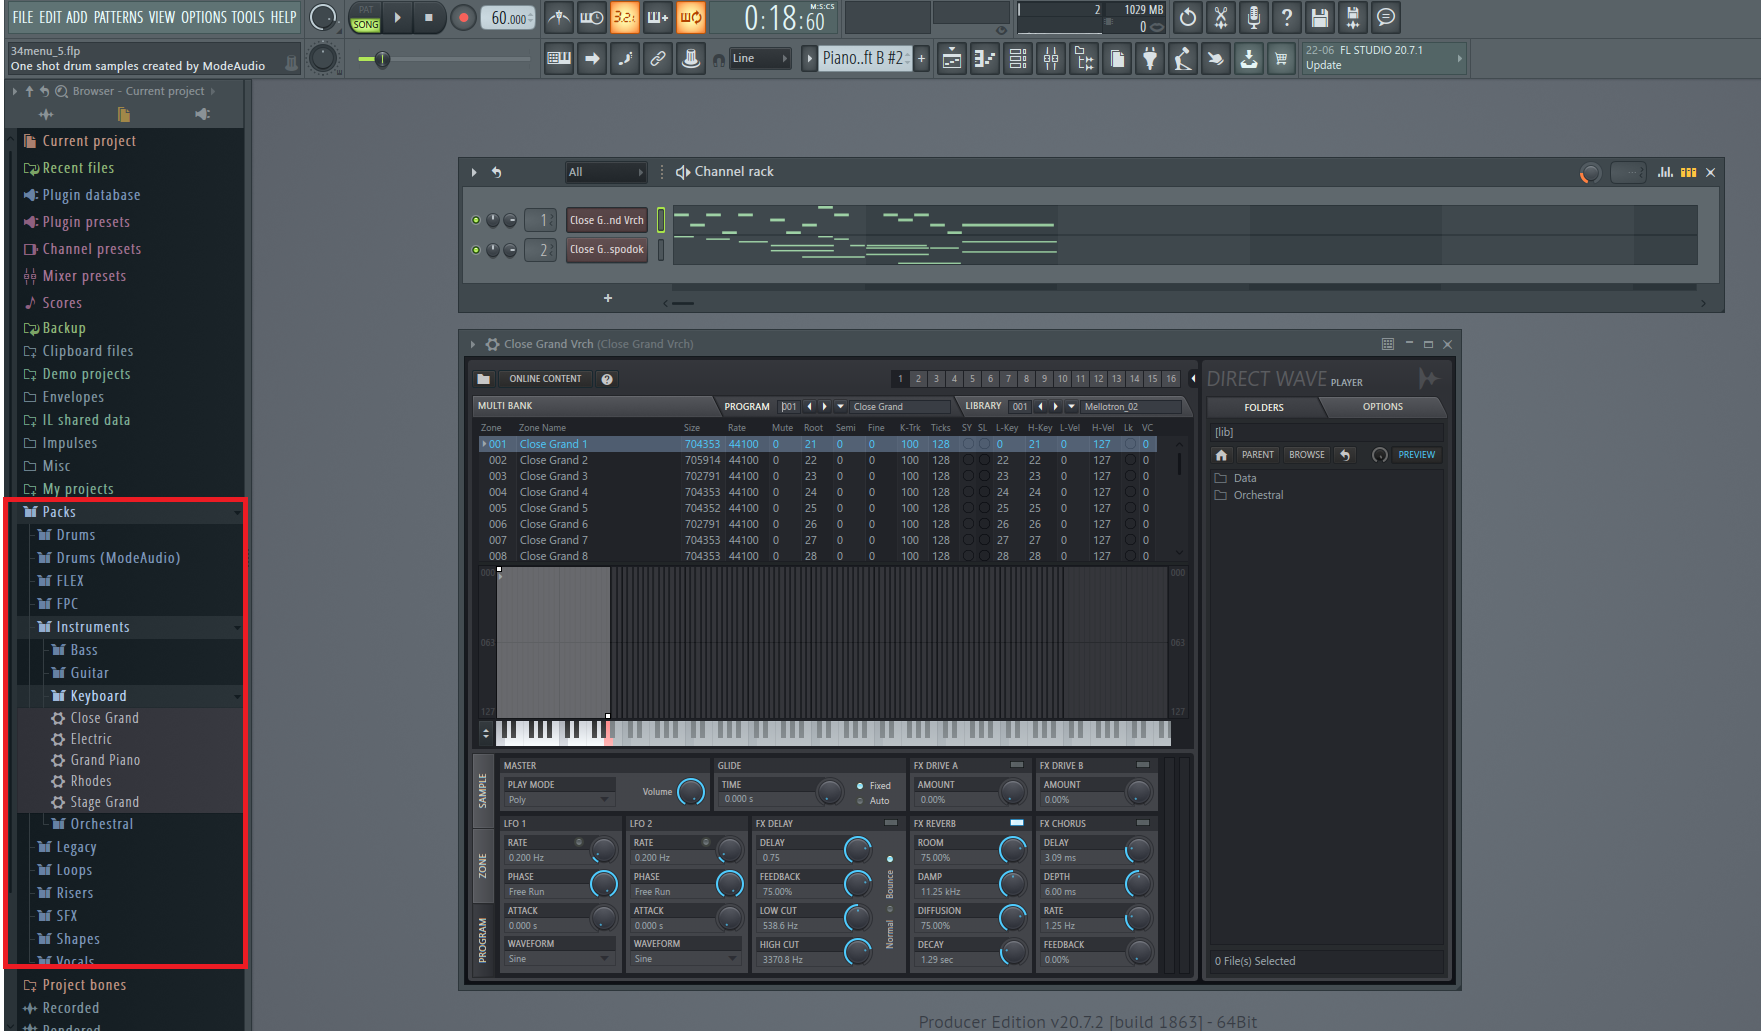
Task: Select the Fixed glide radio option
Action: [861, 786]
